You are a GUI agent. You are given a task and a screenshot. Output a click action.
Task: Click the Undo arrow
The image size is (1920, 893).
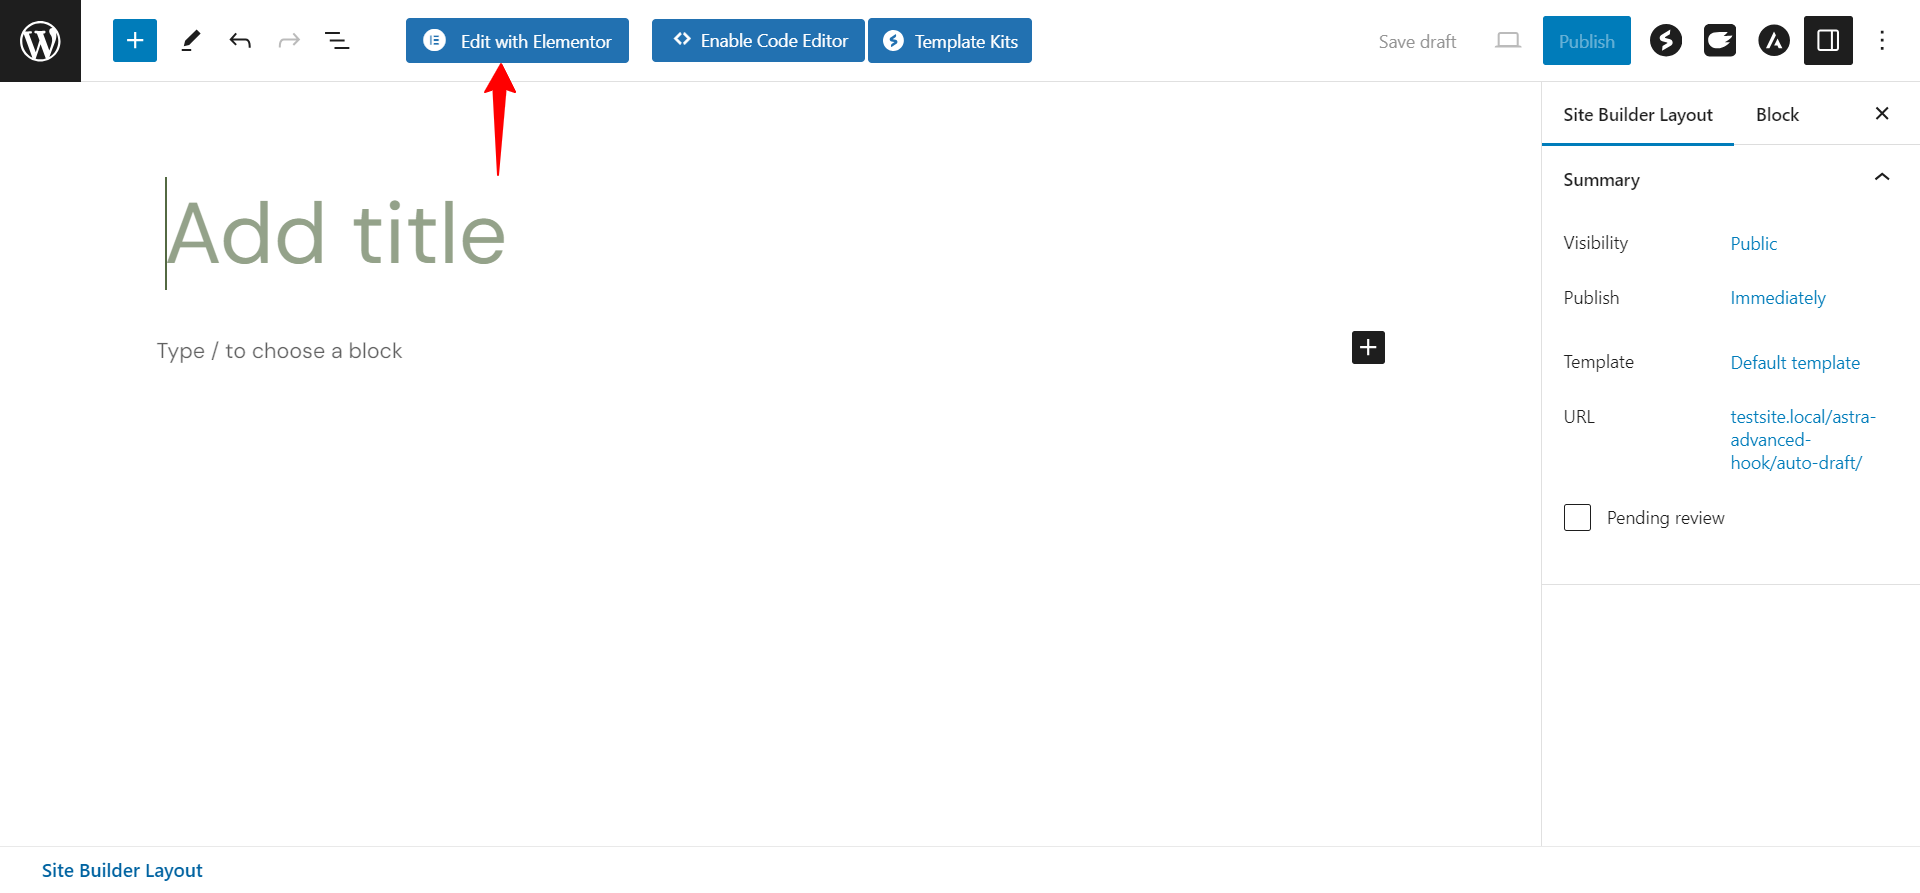[x=240, y=41]
